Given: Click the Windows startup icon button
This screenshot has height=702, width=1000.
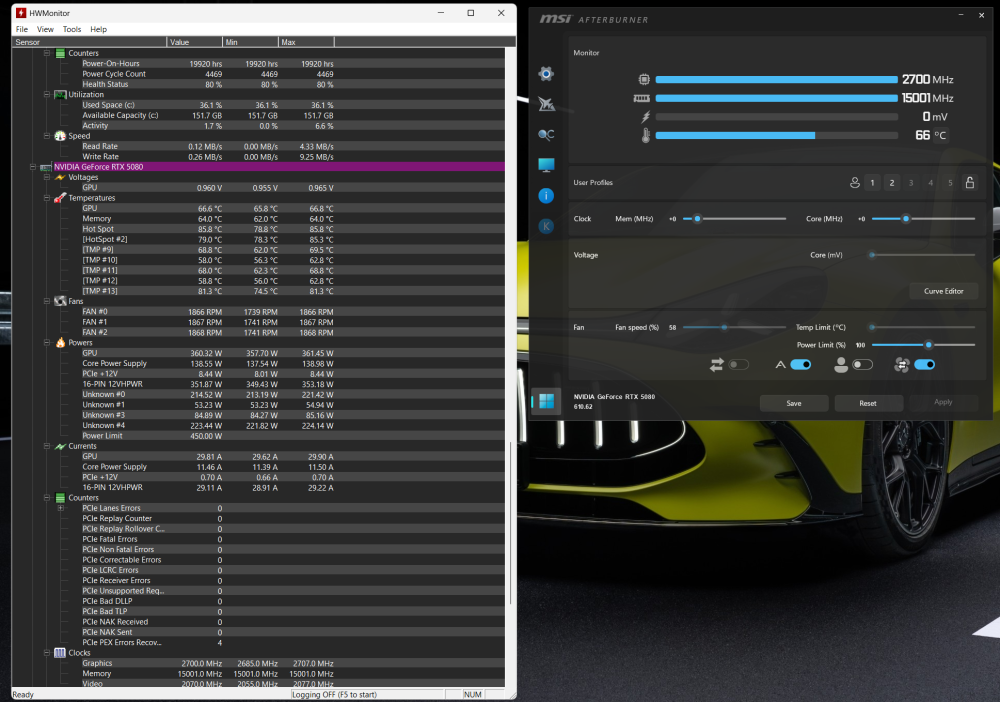Looking at the screenshot, I should point(547,401).
